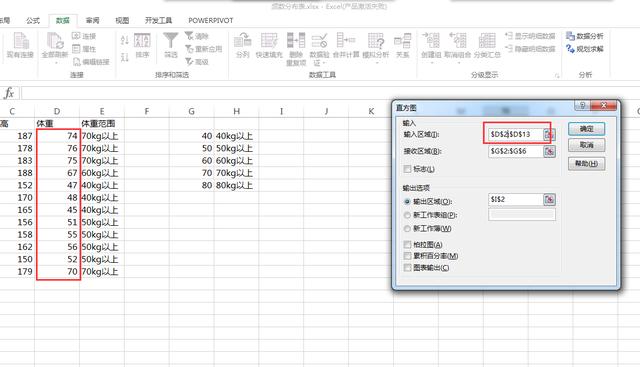Open the POWERPIVOT ribbon tab

pos(211,20)
